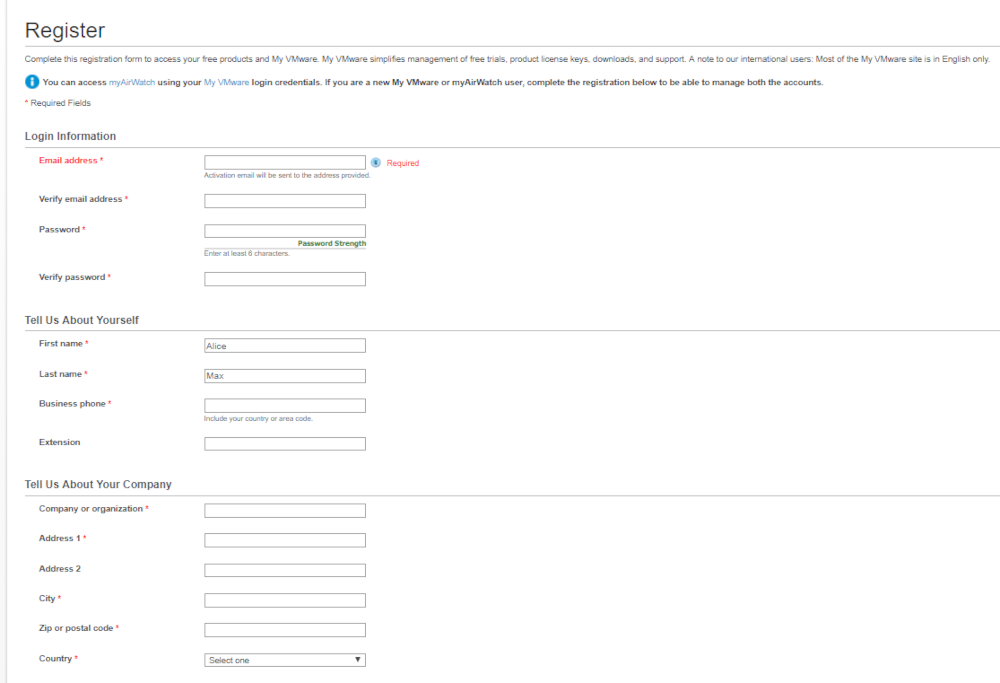
Task: Click the red Email address label
Action: point(68,160)
